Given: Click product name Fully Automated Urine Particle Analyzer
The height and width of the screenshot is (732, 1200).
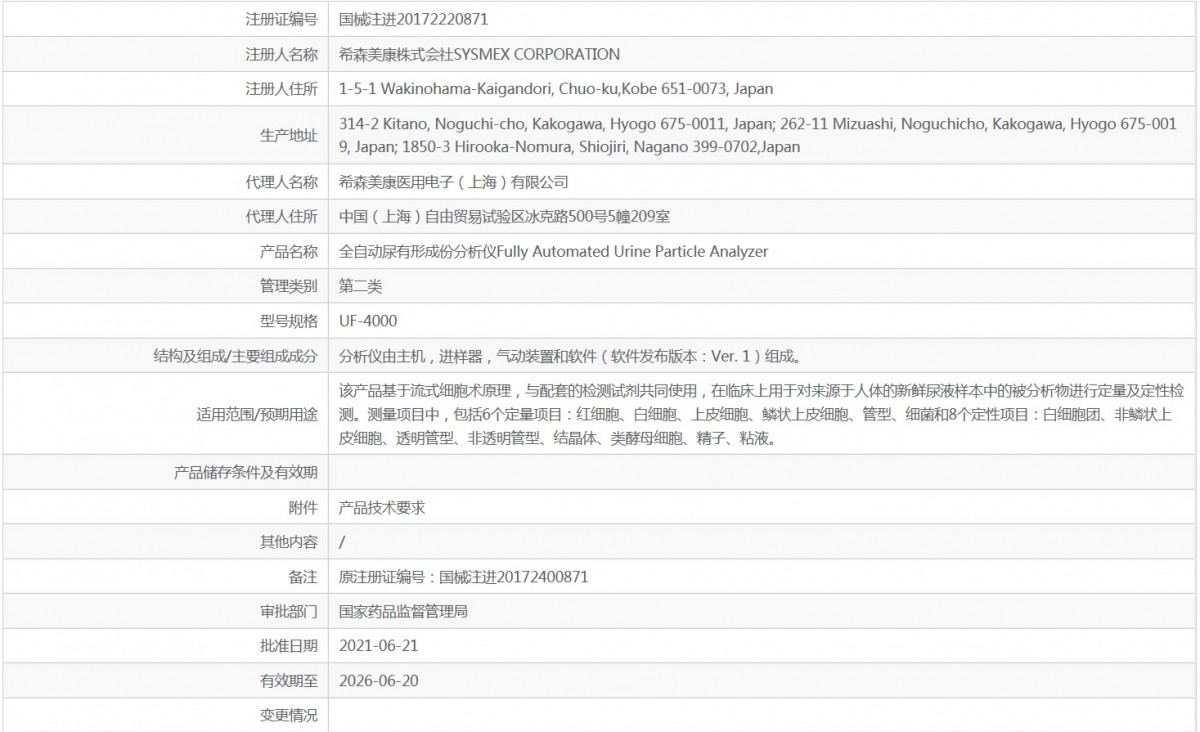Looking at the screenshot, I should coord(632,251).
